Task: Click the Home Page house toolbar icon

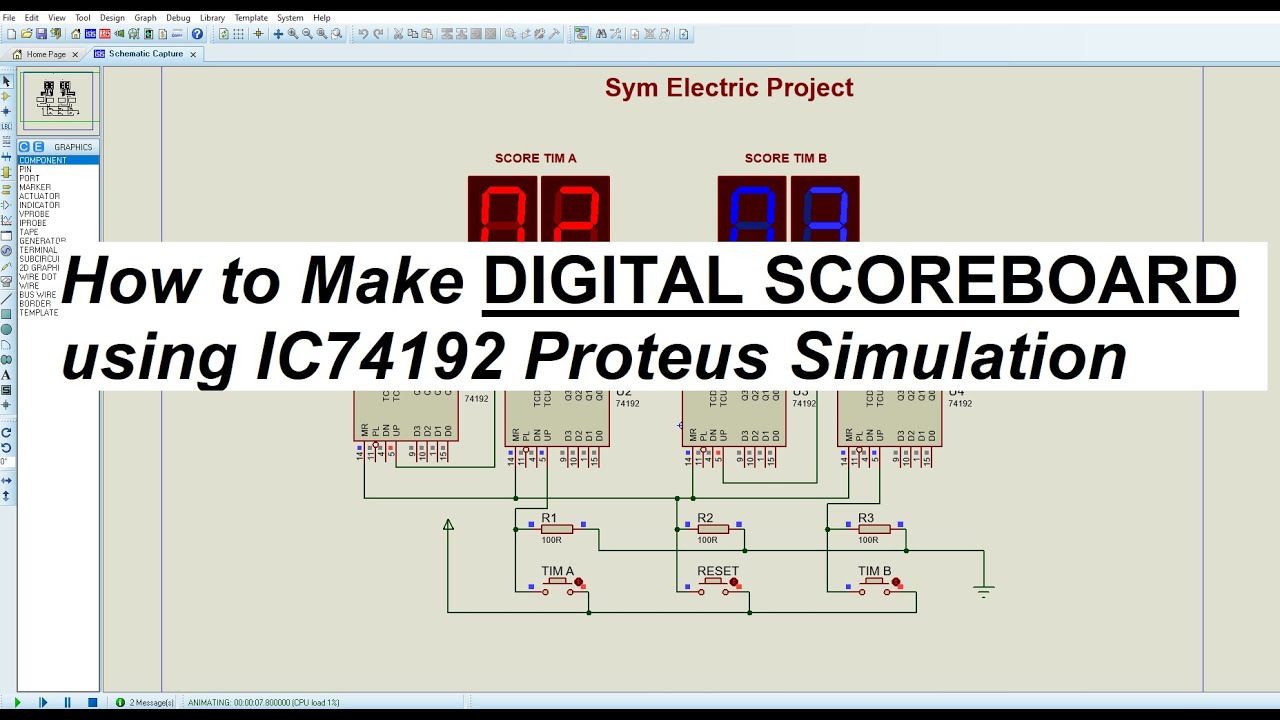Action: pyautogui.click(x=75, y=34)
